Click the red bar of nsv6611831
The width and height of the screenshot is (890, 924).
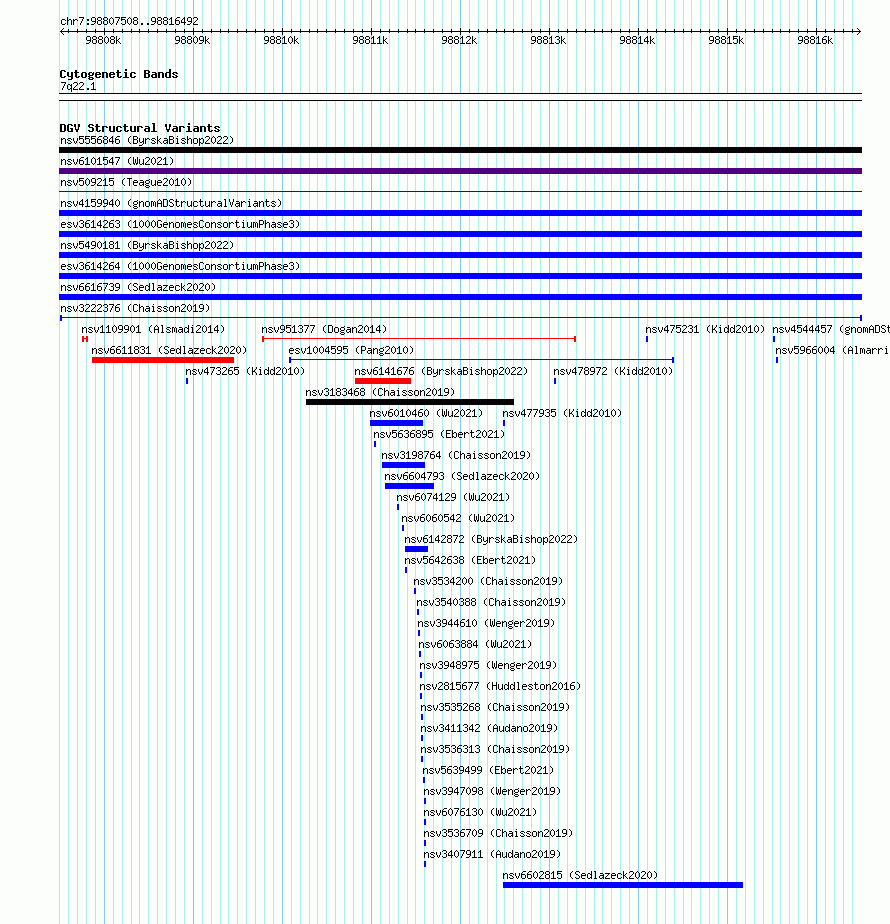tap(163, 360)
